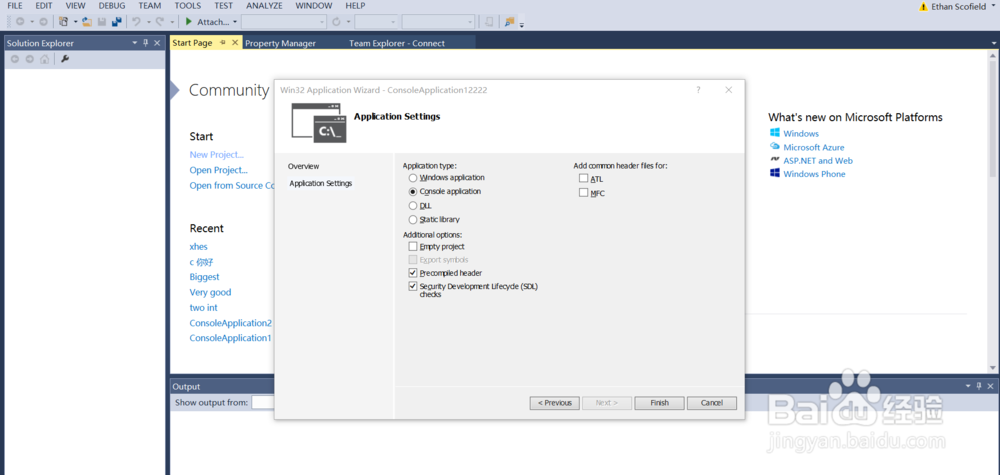This screenshot has height=475, width=1000.
Task: Open the Show output from combo box
Action: tap(263, 403)
